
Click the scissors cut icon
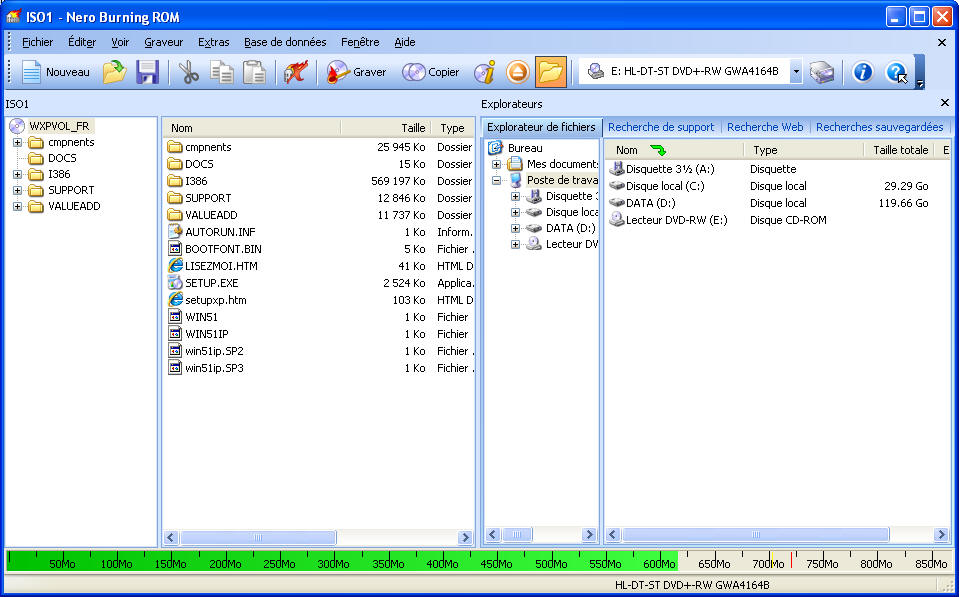tap(189, 72)
